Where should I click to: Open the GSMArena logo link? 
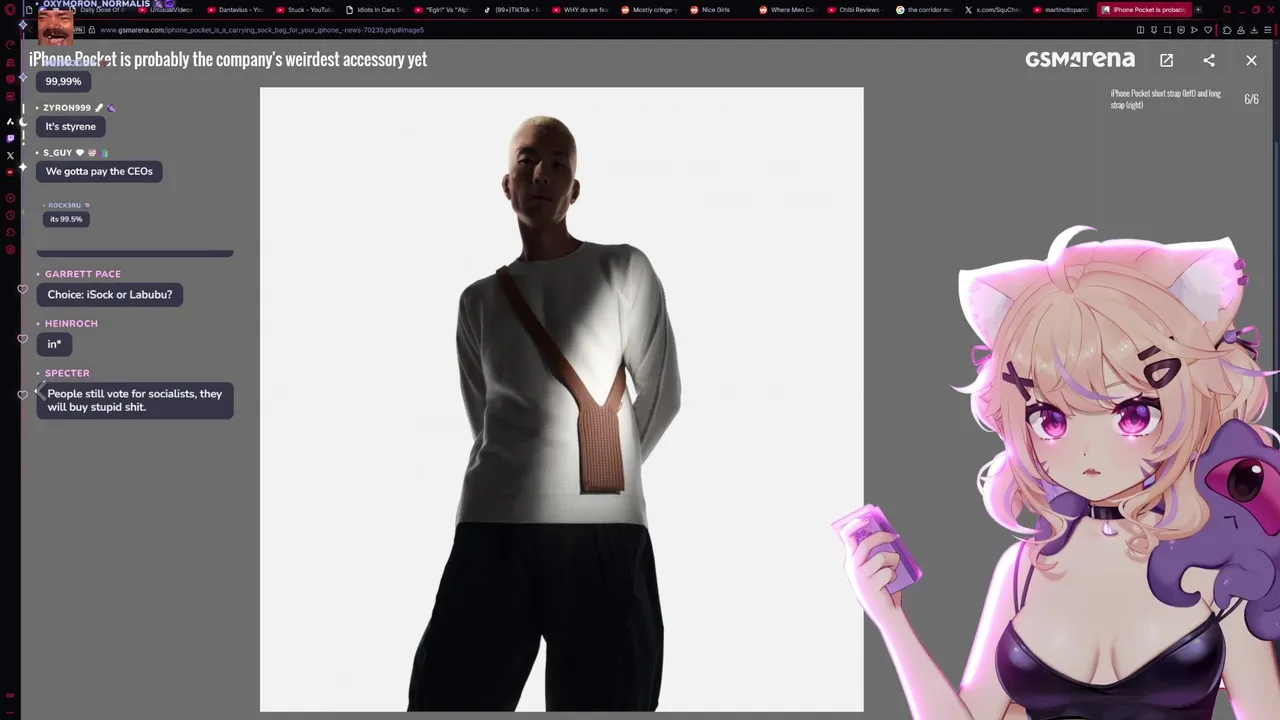(1080, 60)
